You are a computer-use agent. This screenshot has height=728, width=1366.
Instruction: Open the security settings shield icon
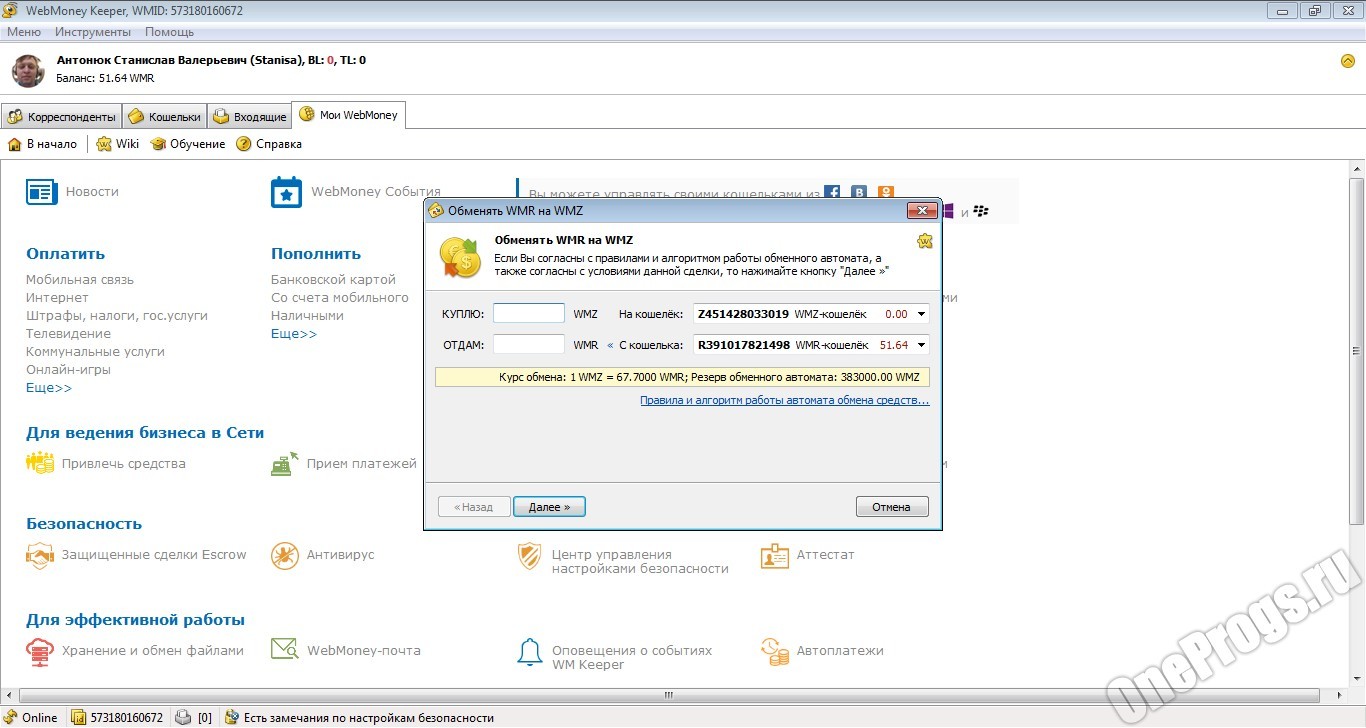tap(530, 556)
